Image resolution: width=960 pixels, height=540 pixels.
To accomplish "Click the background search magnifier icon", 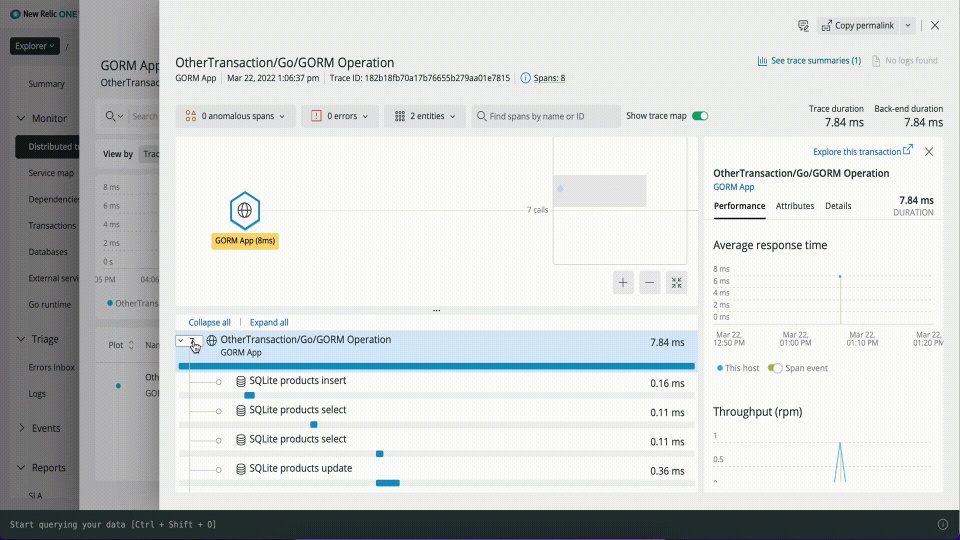I will coord(110,116).
